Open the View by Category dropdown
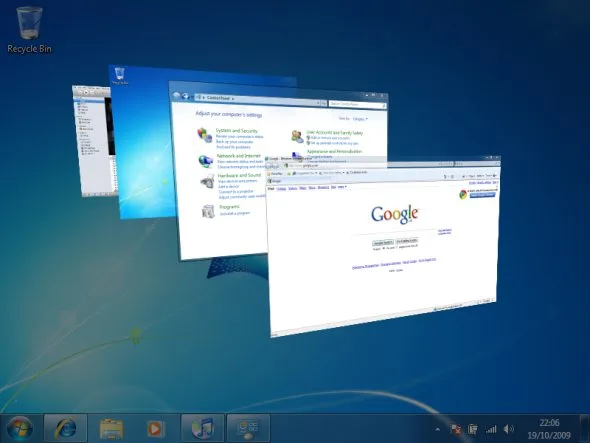The image size is (590, 443). [x=360, y=119]
